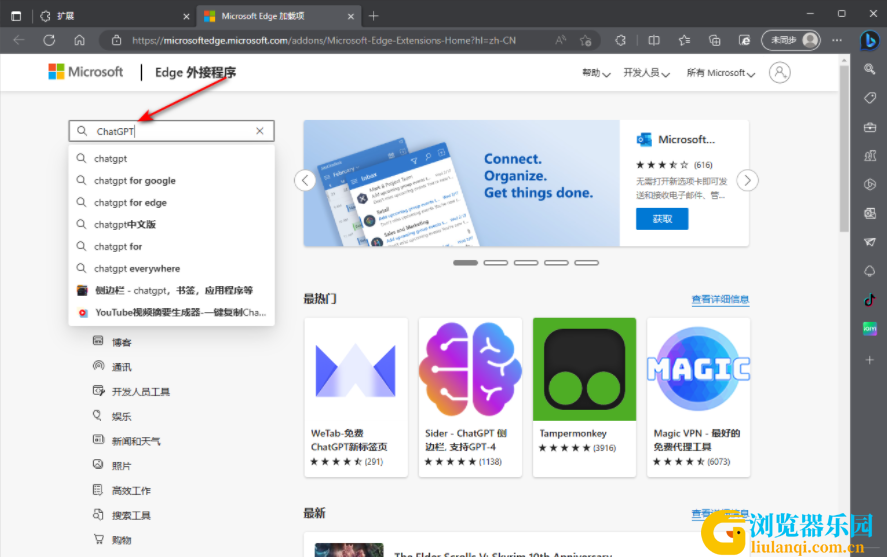
Task: Open the tab actions menu icon
Action: (x=16, y=16)
